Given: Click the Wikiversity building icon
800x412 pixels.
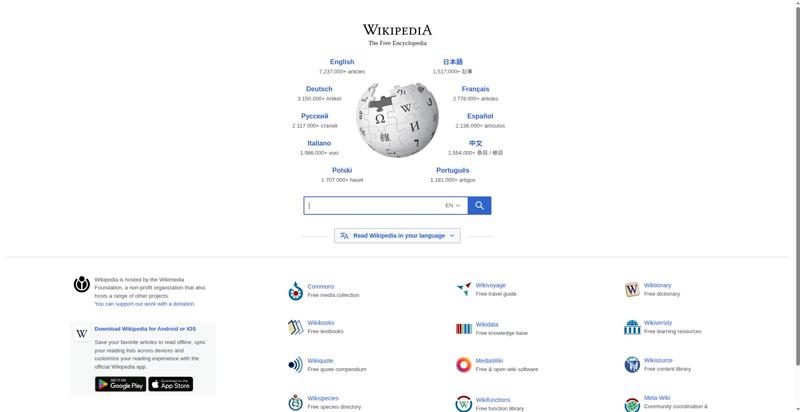Looking at the screenshot, I should click(x=632, y=327).
